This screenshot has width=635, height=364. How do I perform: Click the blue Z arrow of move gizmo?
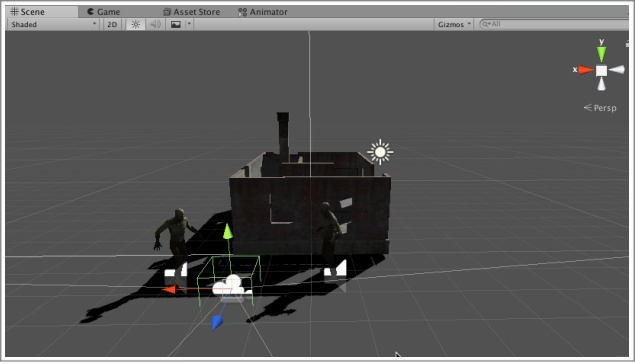tap(217, 322)
